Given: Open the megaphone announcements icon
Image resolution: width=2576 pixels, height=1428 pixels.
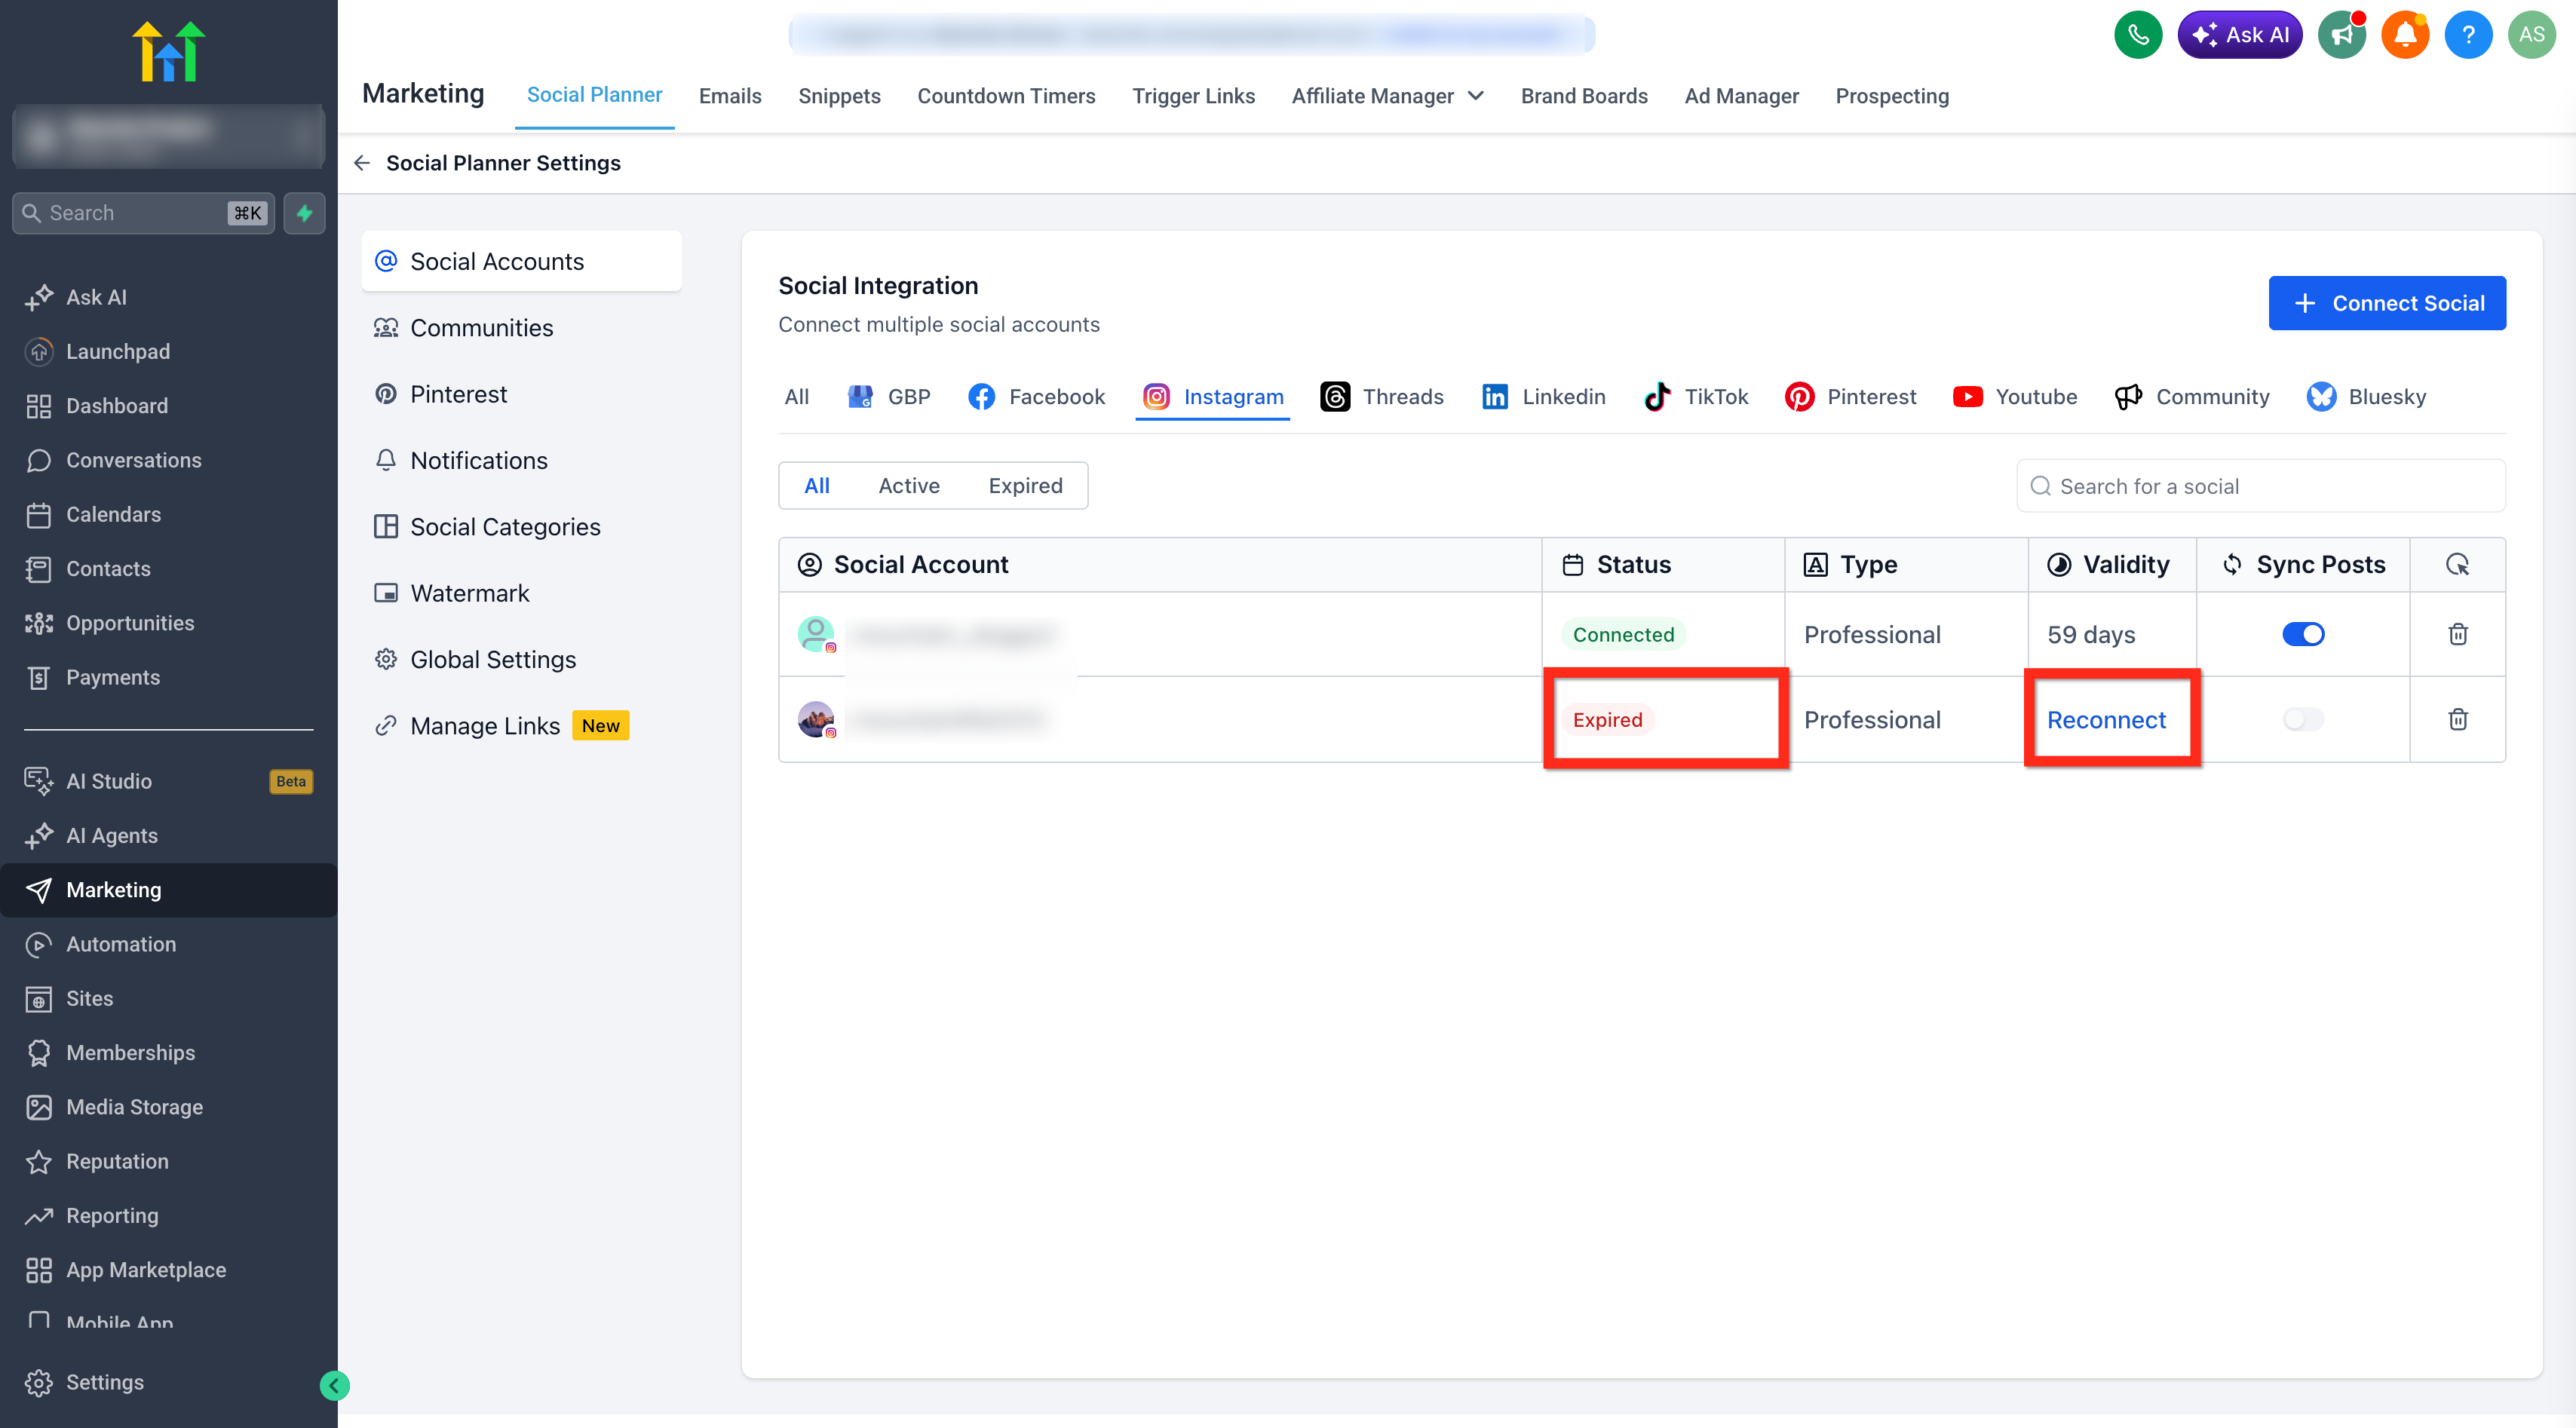Looking at the screenshot, I should pyautogui.click(x=2342, y=35).
